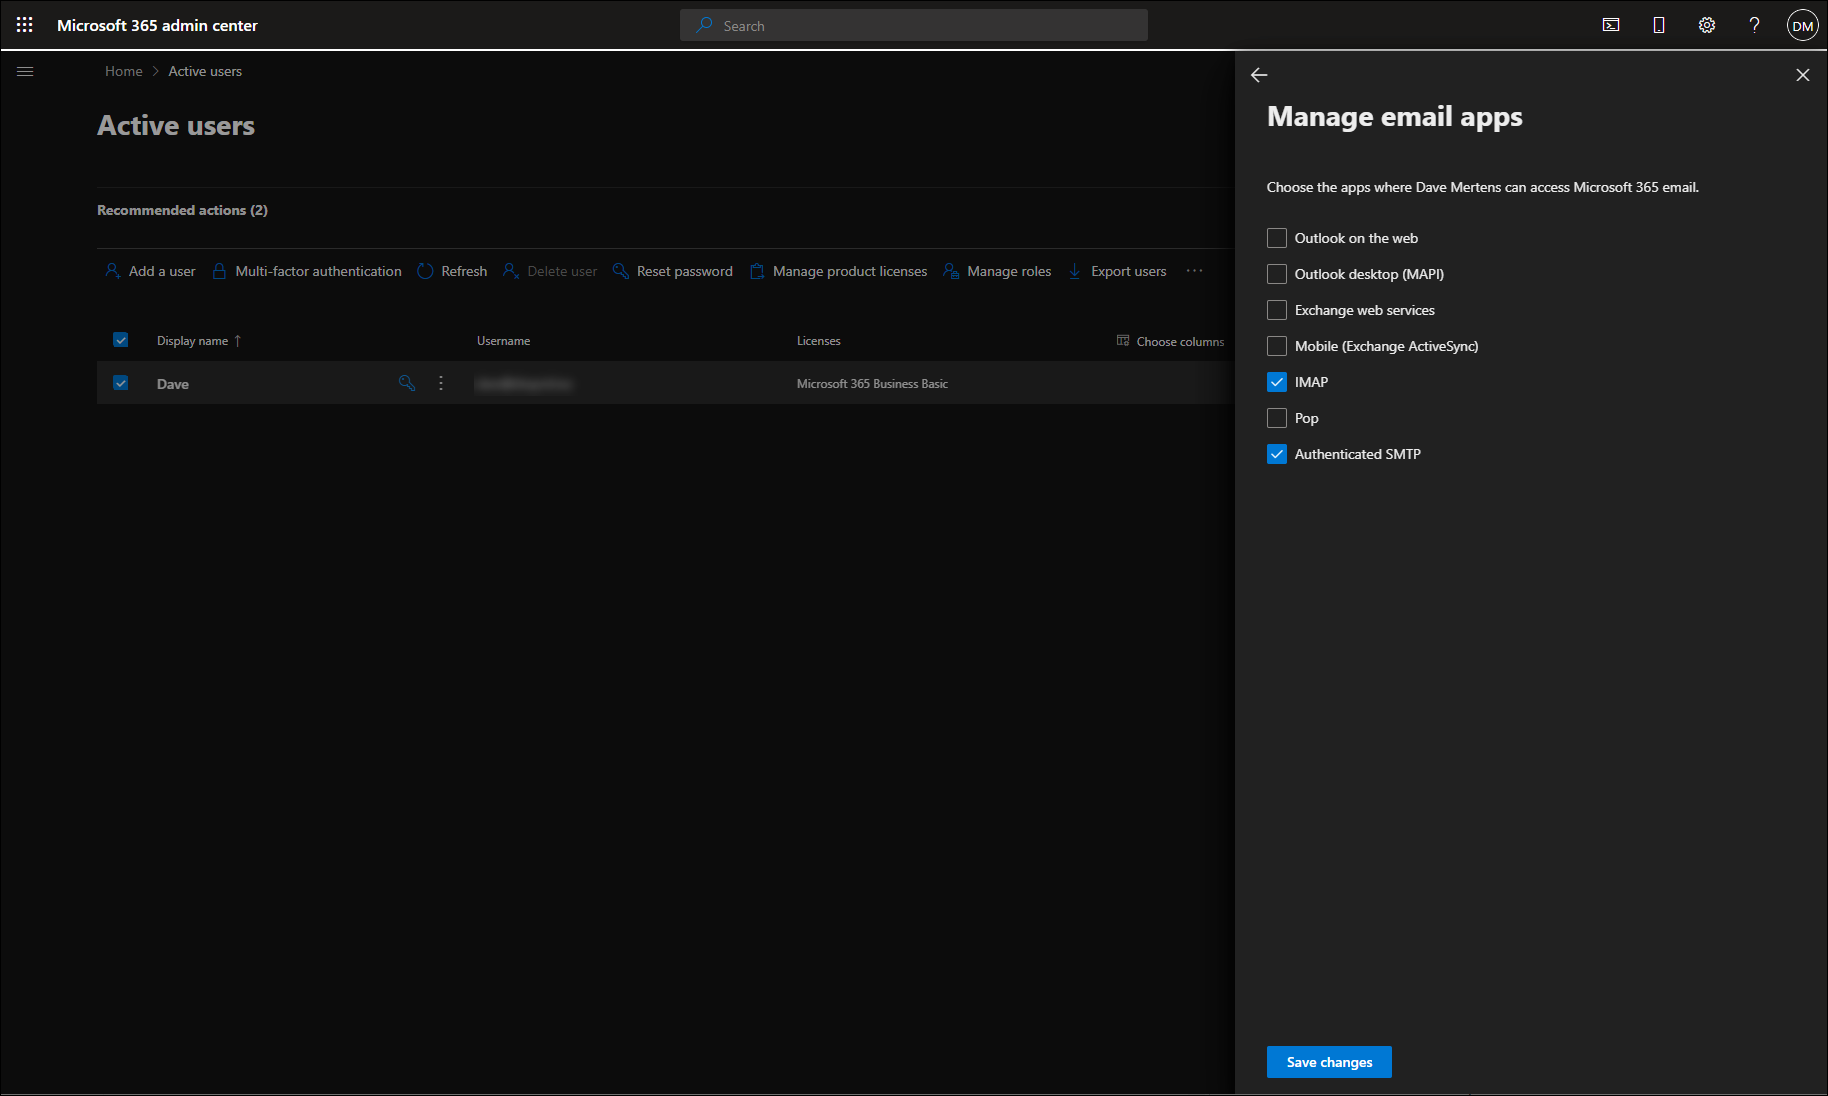
Task: Open the app launcher waffle icon
Action: pos(25,25)
